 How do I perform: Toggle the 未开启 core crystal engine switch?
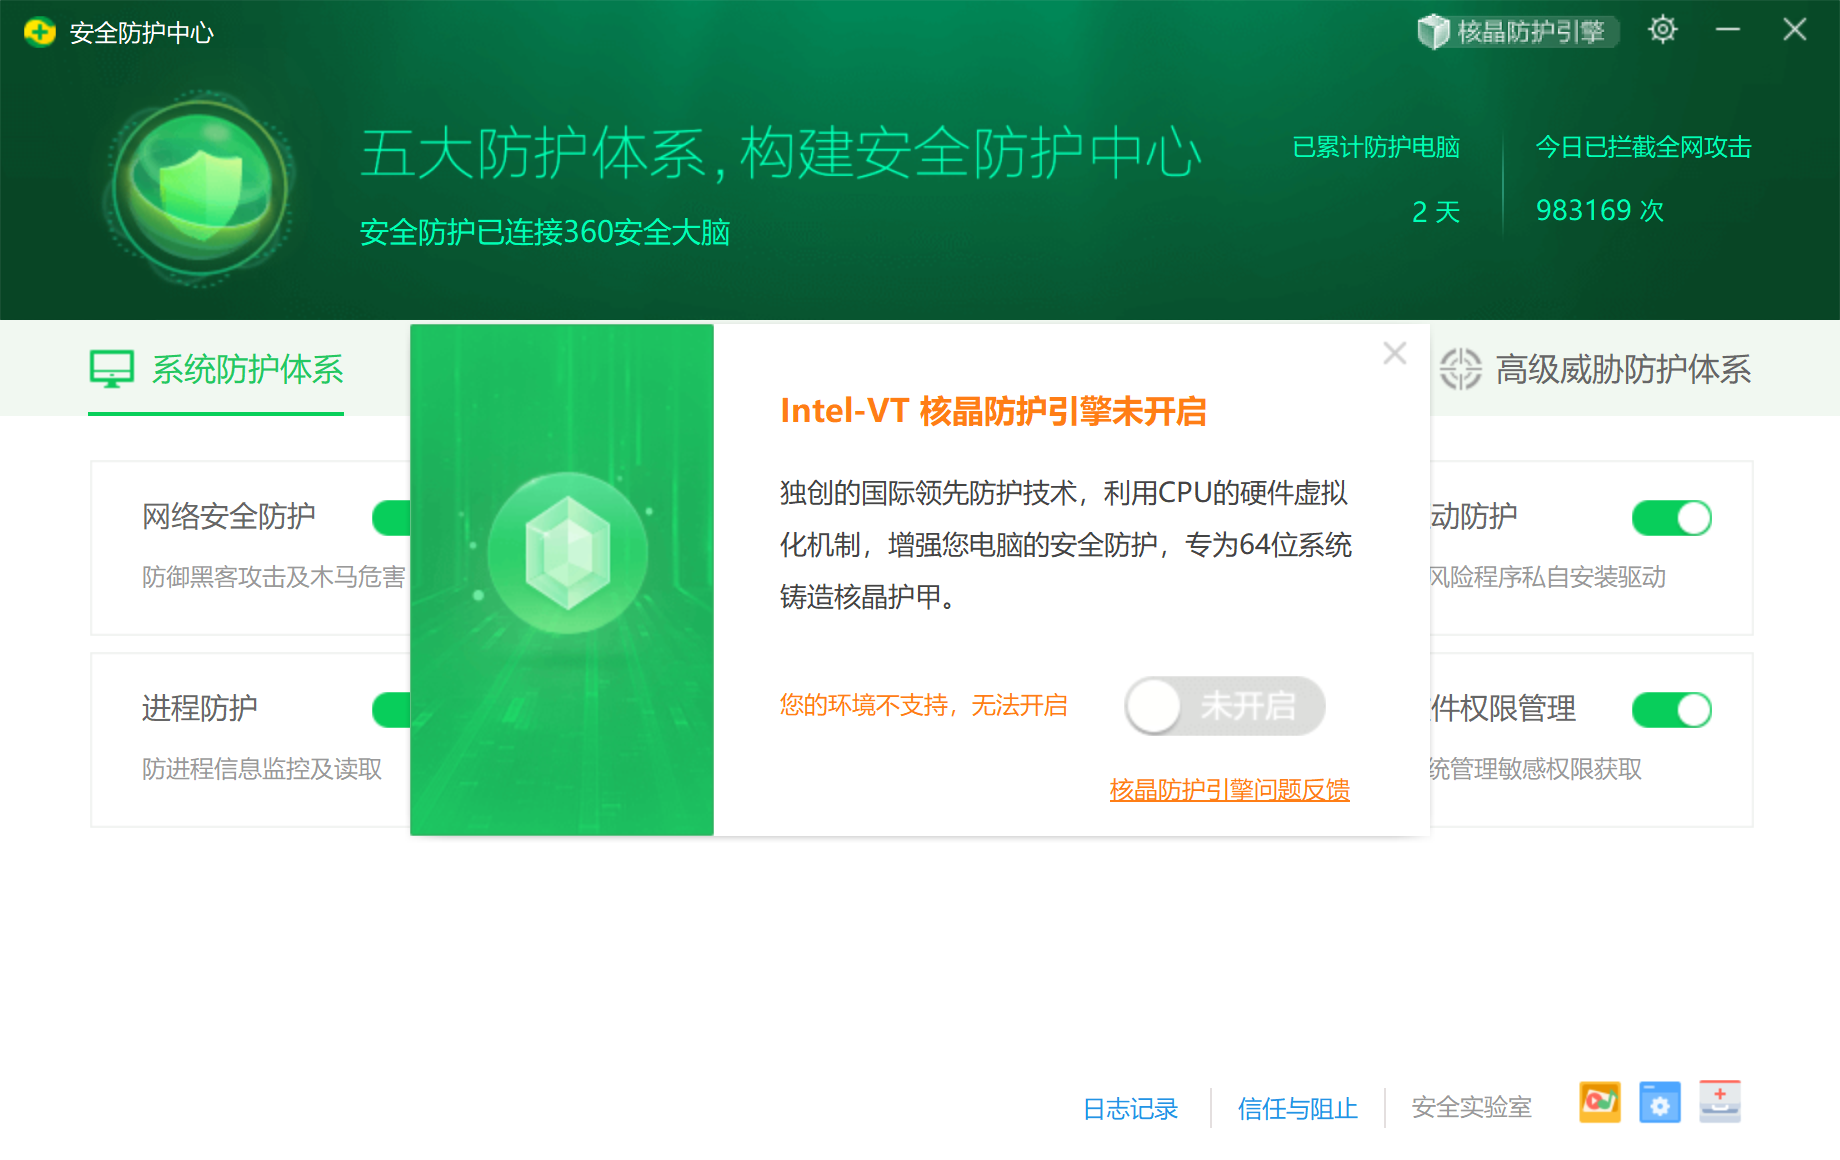[1225, 706]
